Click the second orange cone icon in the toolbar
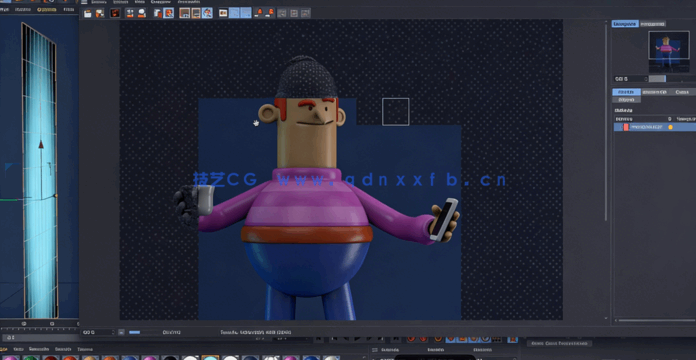This screenshot has height=360, width=696. tap(269, 13)
